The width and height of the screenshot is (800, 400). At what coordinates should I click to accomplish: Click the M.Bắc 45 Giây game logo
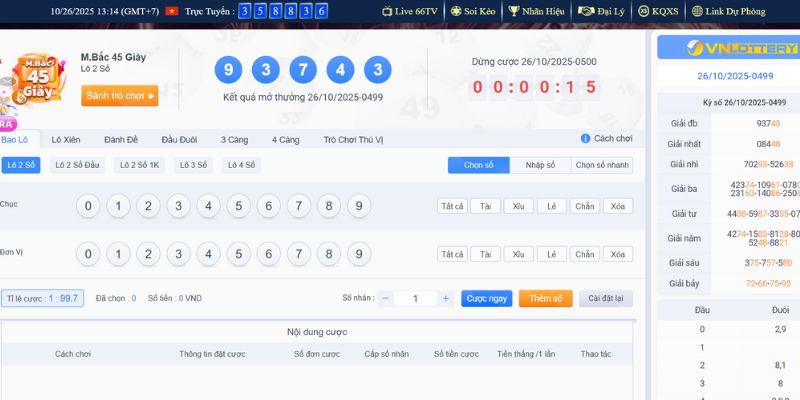point(39,79)
